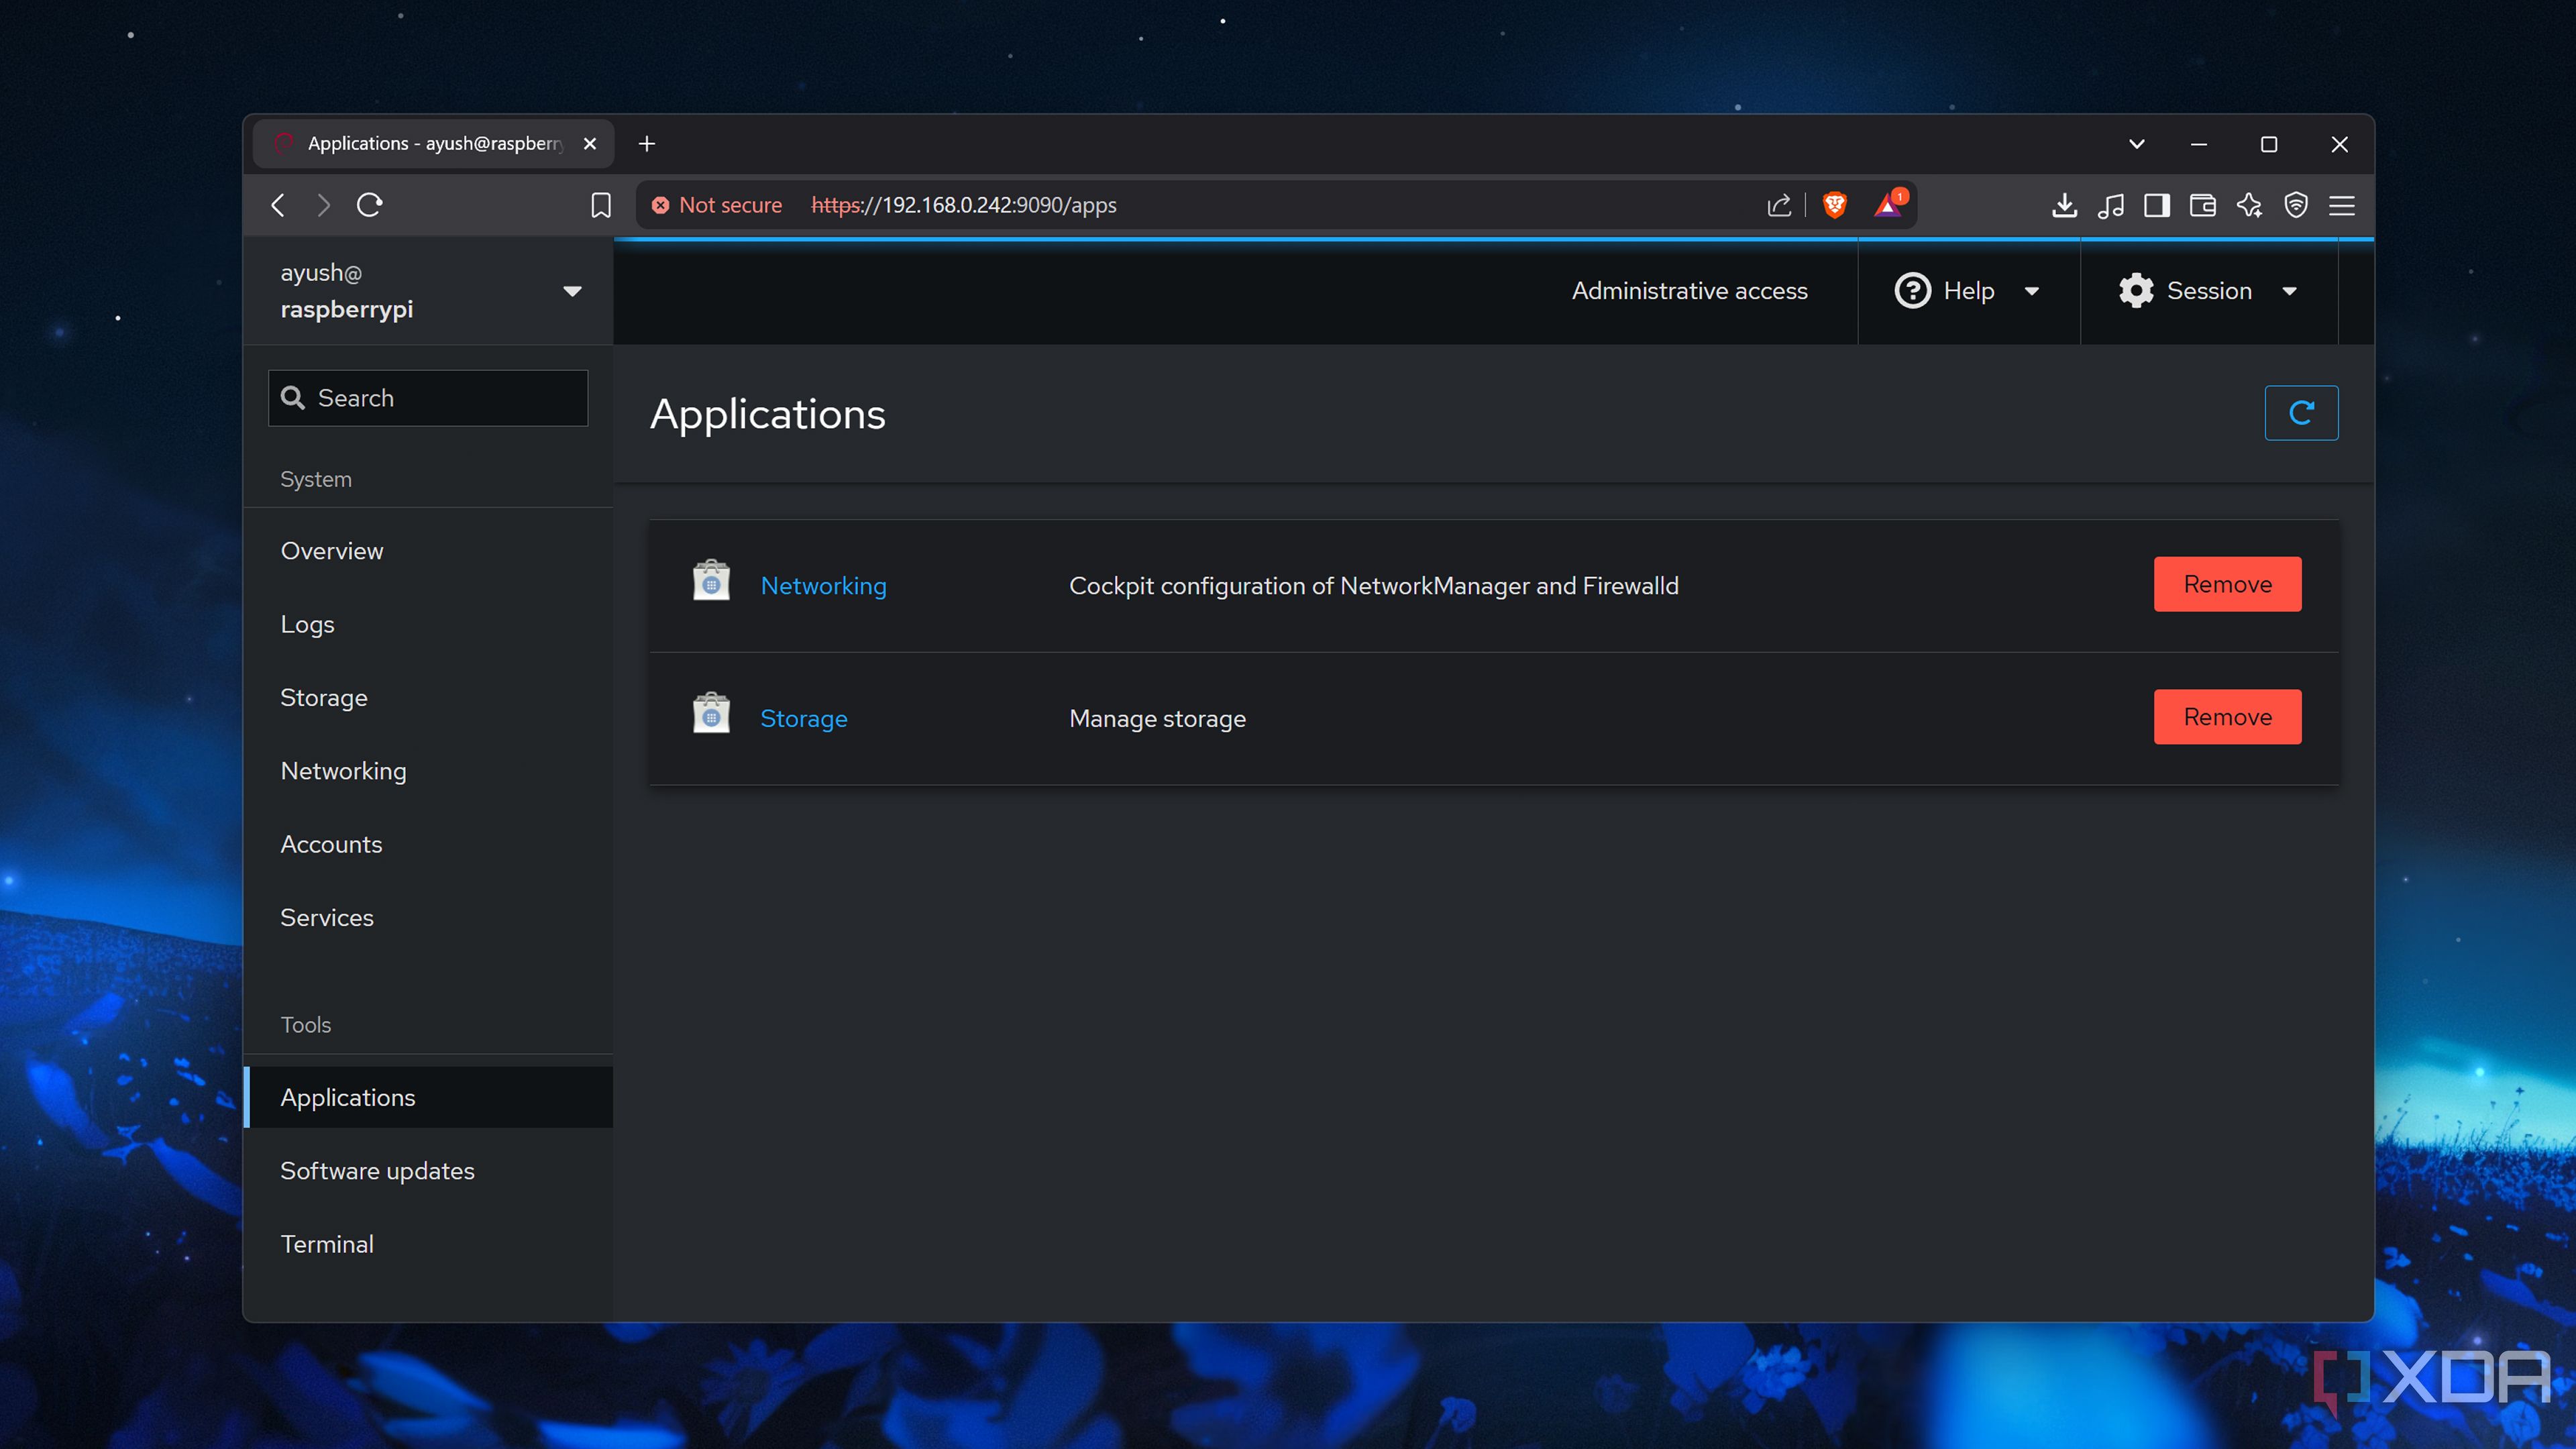The height and width of the screenshot is (1449, 2576).
Task: Open the Help dropdown menu
Action: pos(1968,291)
